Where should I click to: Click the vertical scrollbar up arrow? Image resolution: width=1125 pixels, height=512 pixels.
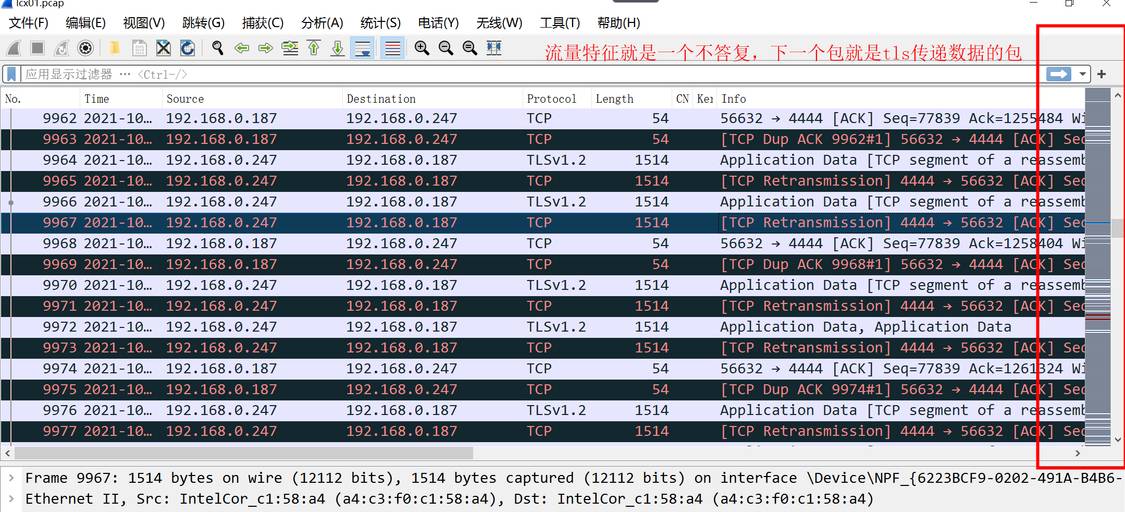coord(1117,95)
